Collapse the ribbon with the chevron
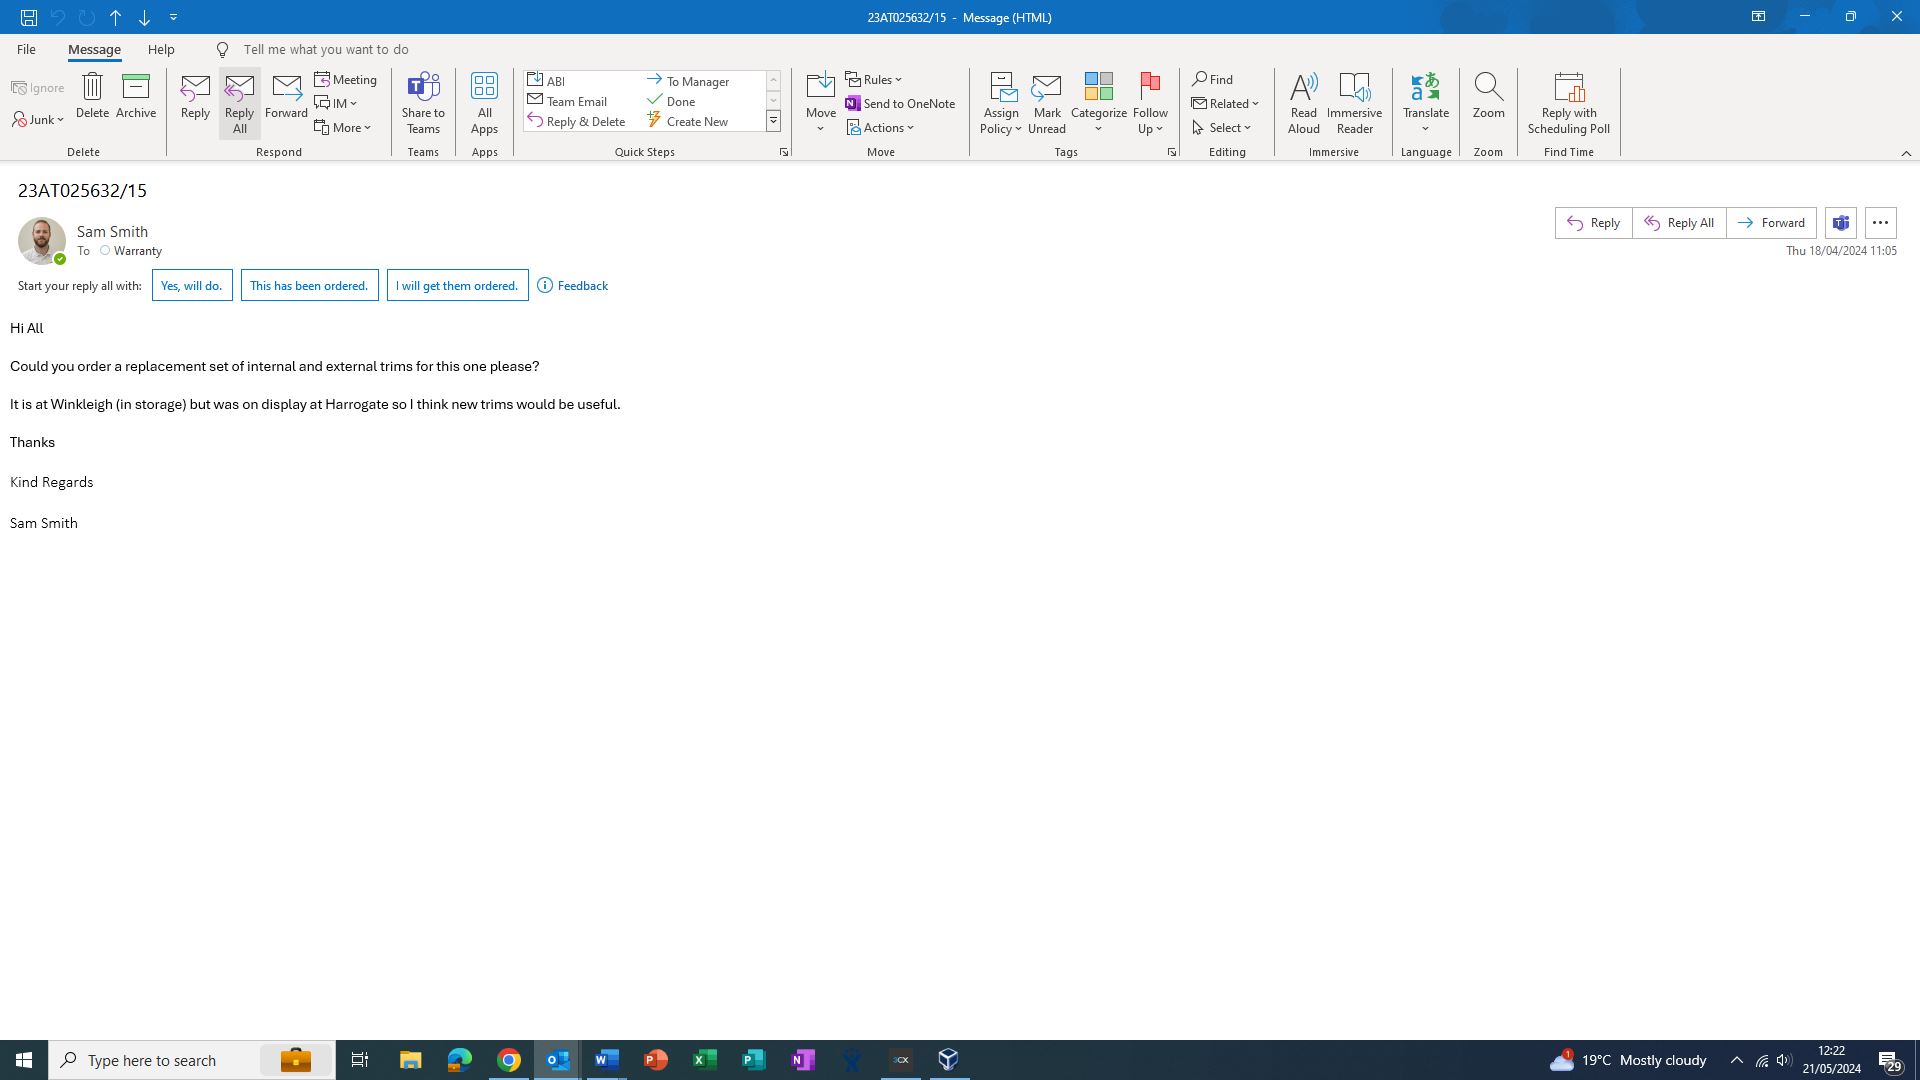Screen dimensions: 1920x1080 pos(1905,153)
